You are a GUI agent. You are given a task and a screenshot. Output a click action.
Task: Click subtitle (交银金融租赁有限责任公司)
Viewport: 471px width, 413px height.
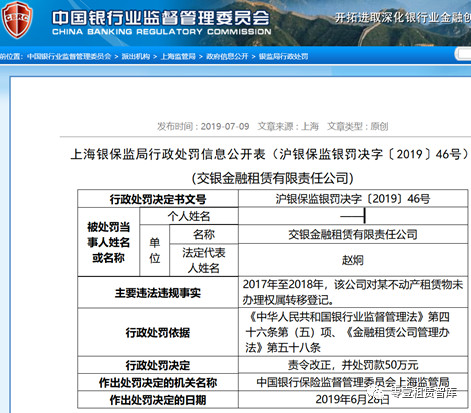click(x=272, y=178)
